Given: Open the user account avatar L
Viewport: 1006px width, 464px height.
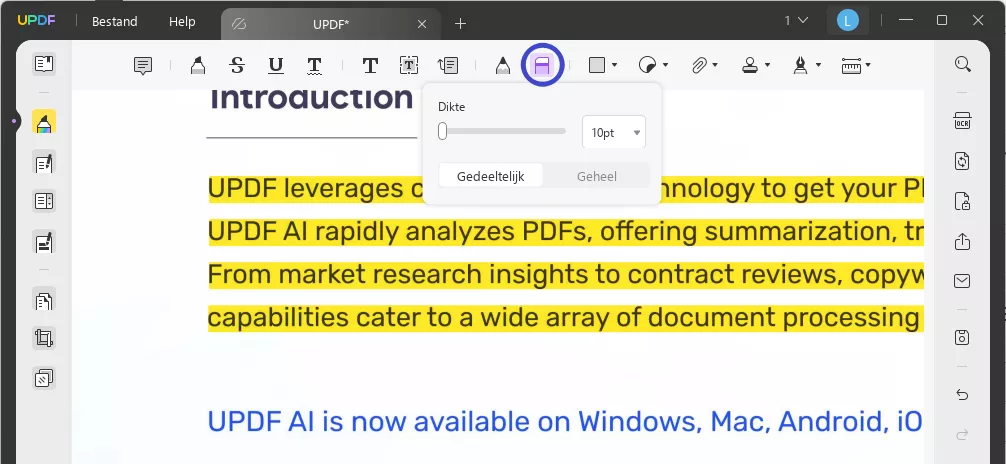Looking at the screenshot, I should click(848, 21).
